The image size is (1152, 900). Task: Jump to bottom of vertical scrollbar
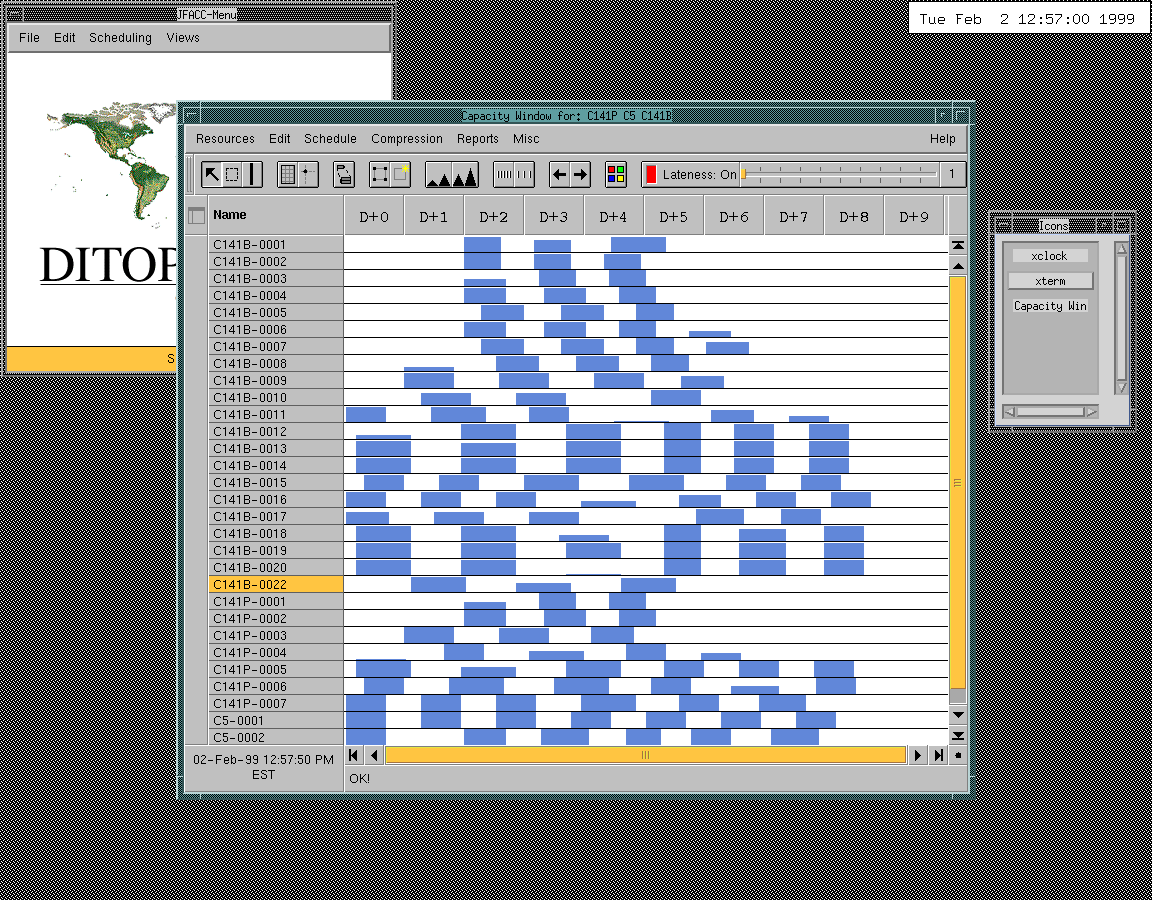point(957,737)
